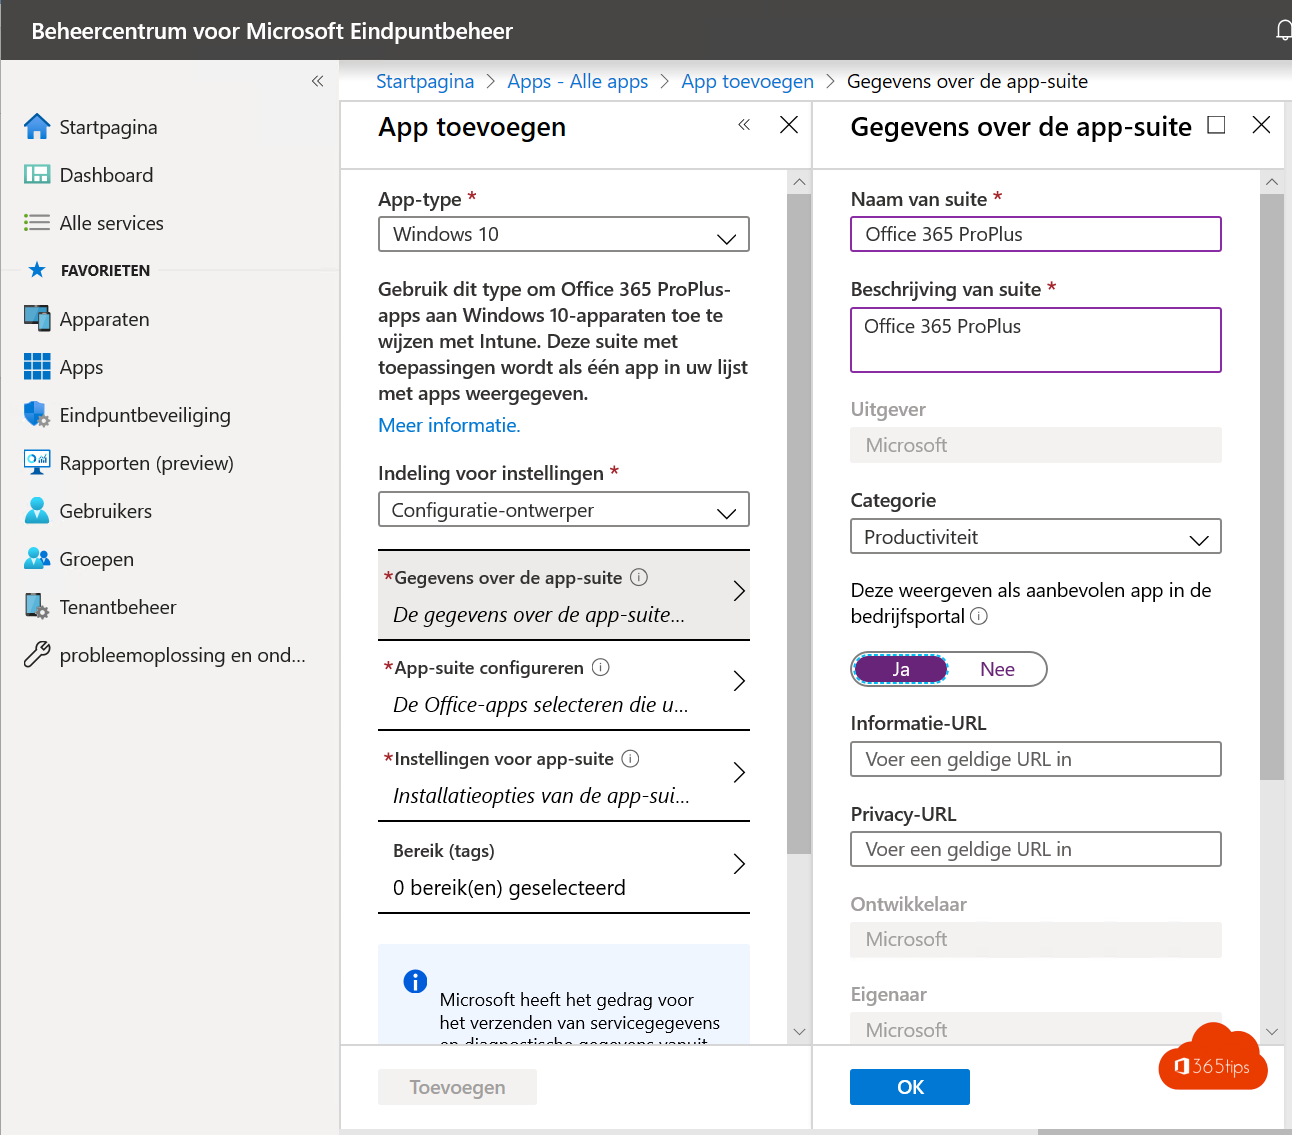Click the App toevoegen breadcrumb
The height and width of the screenshot is (1135, 1292).
tap(748, 81)
